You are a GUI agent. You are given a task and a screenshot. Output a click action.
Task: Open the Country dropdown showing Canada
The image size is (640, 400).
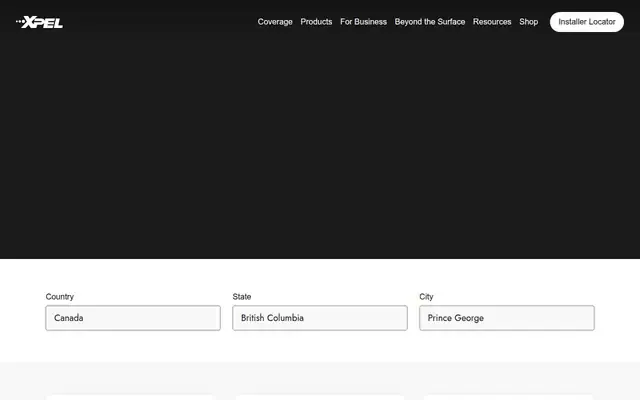point(133,318)
